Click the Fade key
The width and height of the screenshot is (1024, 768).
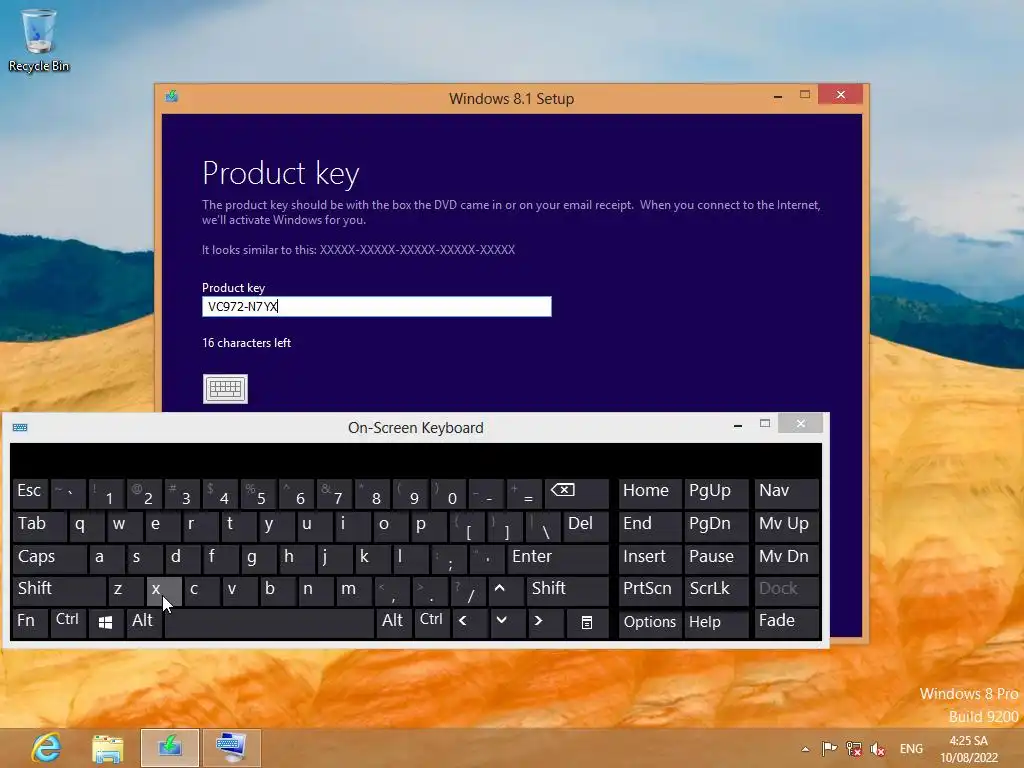pyautogui.click(x=787, y=623)
